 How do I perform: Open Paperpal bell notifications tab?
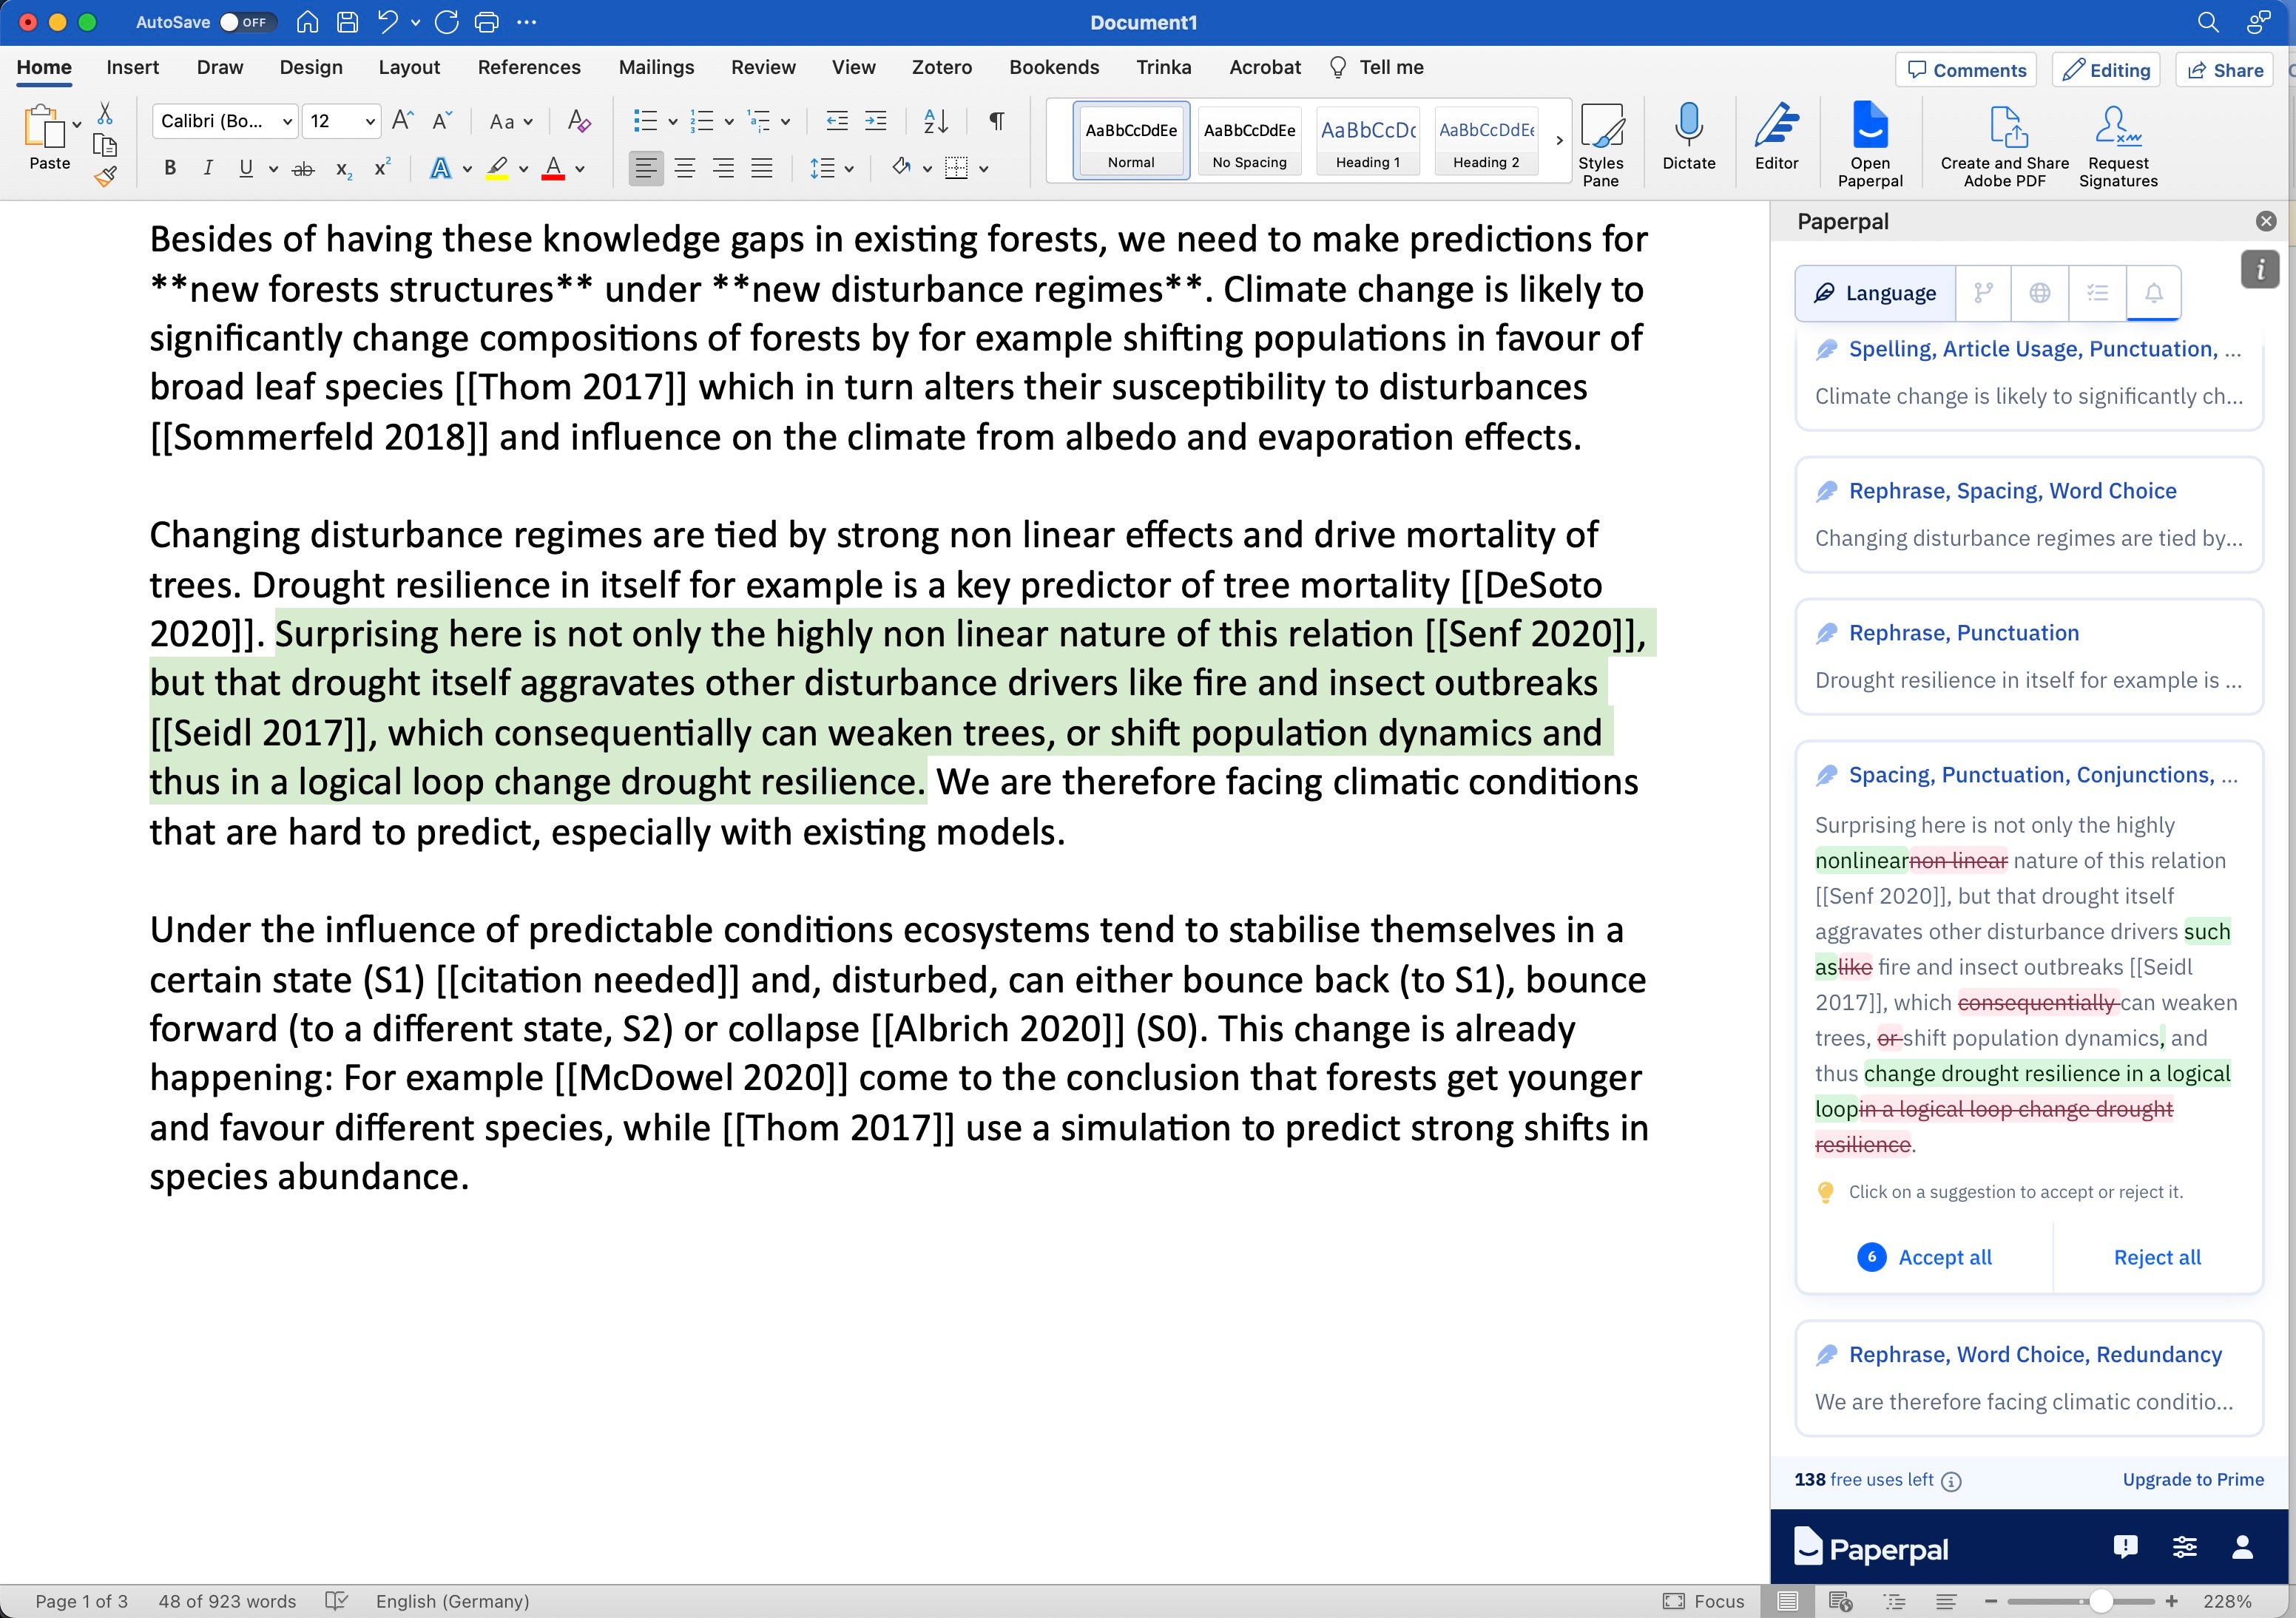pos(2153,293)
